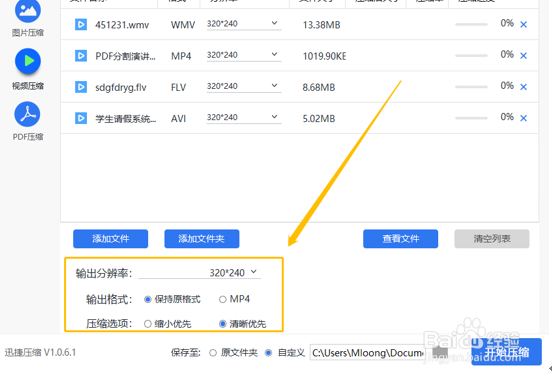Remove sdgfdryg.flv from the list
Screen dimensions: 552x377
[523, 87]
